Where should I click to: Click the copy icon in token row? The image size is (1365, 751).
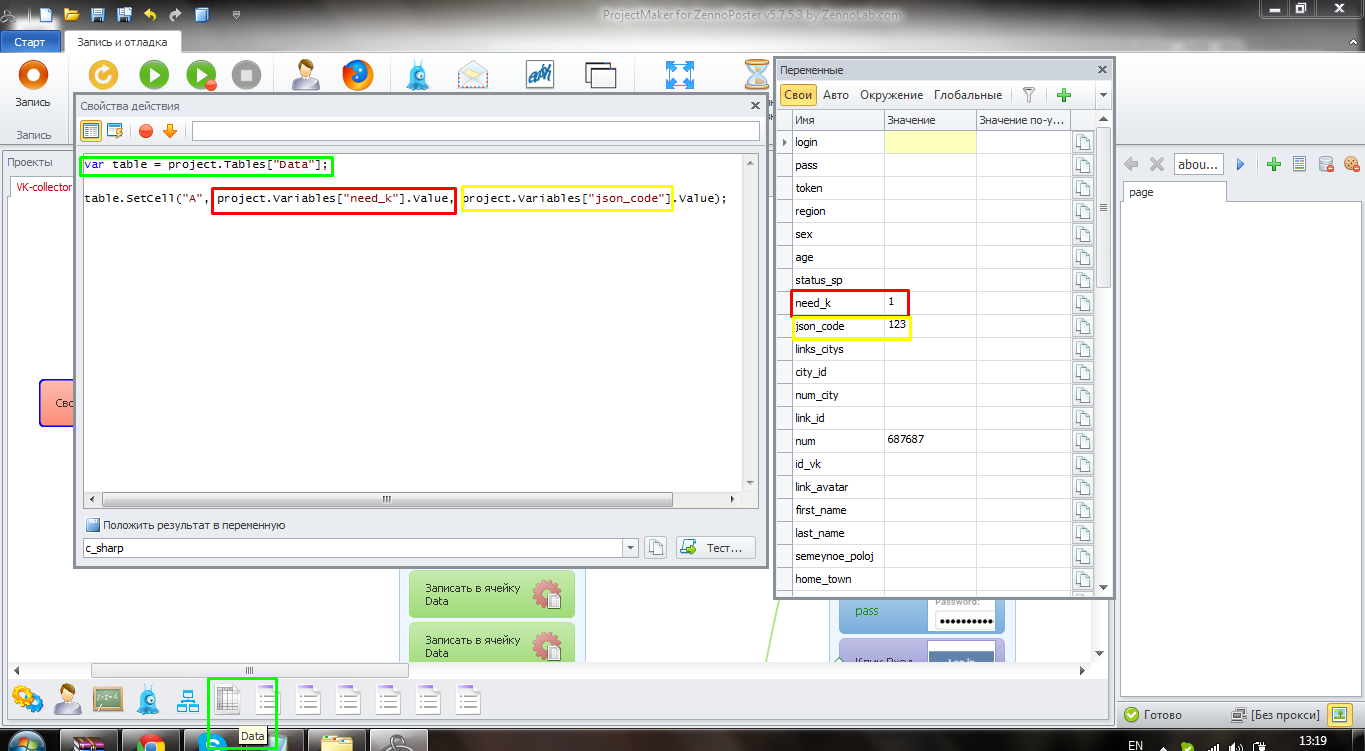pyautogui.click(x=1082, y=188)
